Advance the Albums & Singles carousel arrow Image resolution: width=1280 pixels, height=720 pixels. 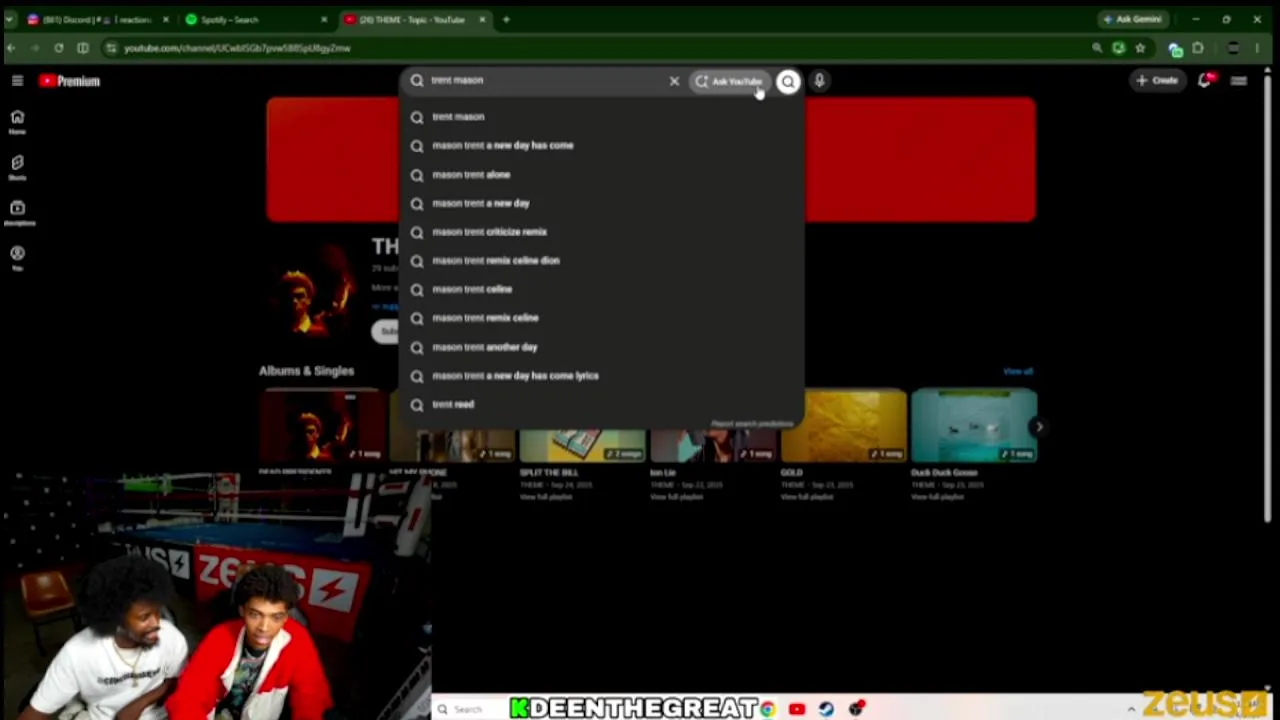coord(1039,427)
